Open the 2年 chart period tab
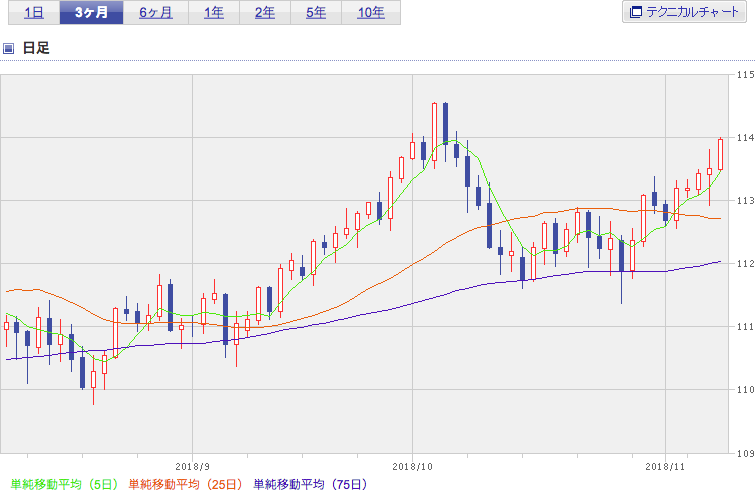The height and width of the screenshot is (493, 755). [x=265, y=13]
